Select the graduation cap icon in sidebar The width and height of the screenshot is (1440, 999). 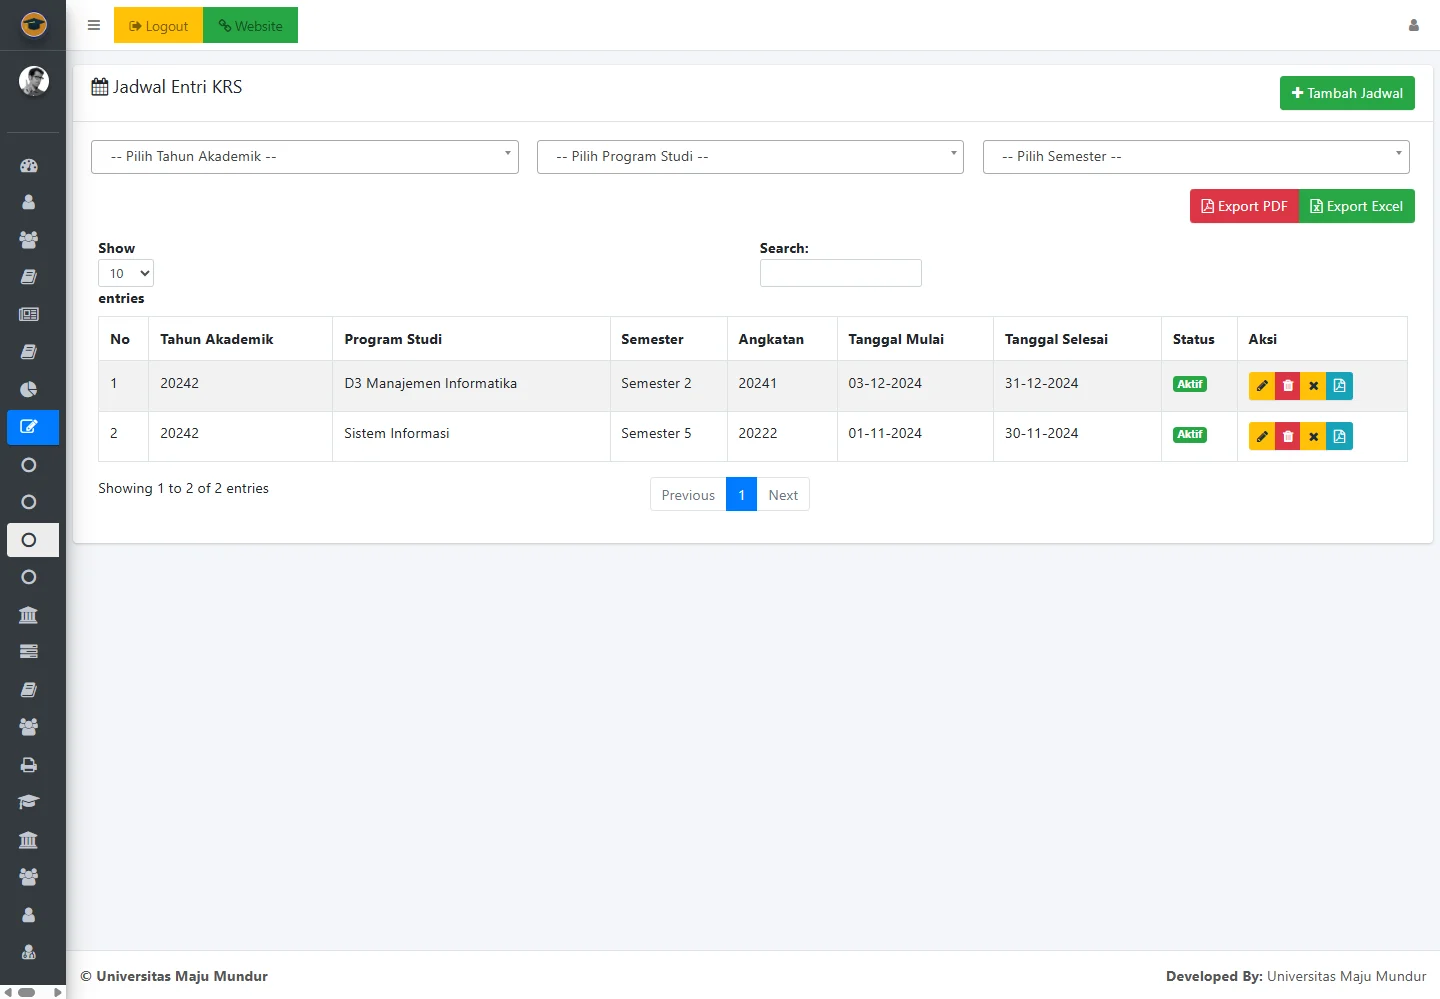click(29, 802)
